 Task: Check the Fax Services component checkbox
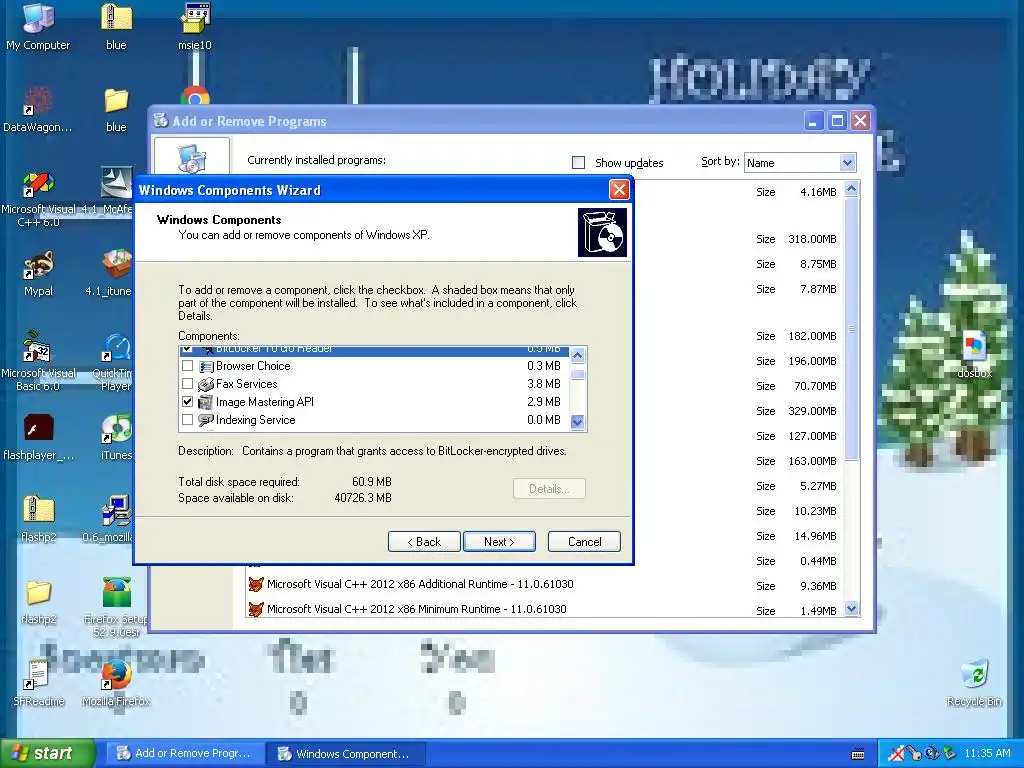(187, 384)
